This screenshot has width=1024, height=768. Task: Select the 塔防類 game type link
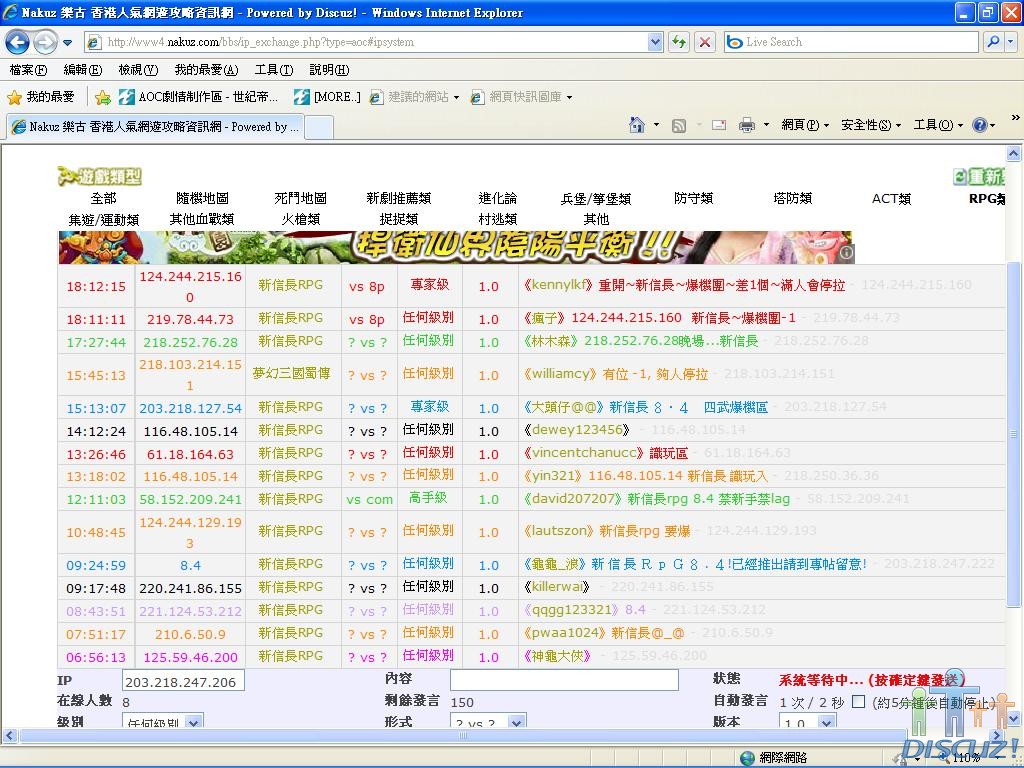[x=792, y=198]
